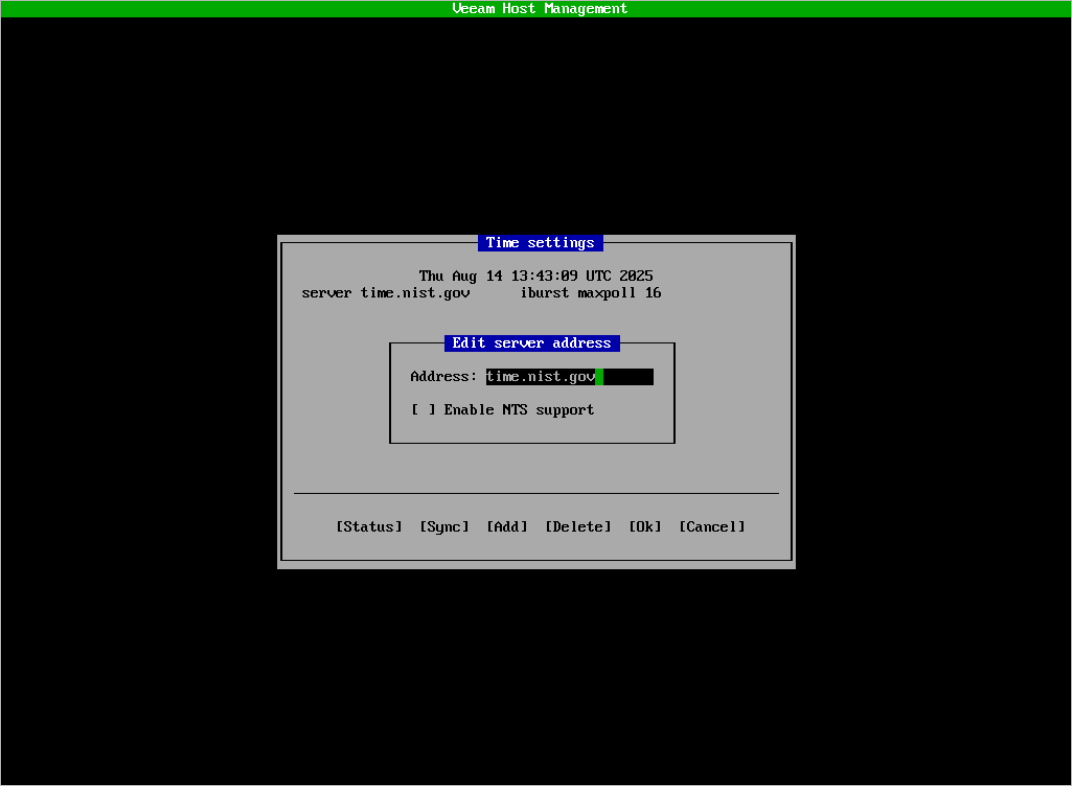Image resolution: width=1072 pixels, height=786 pixels.
Task: Click the 'iburst maxpoll 16' server options text
Action: (x=590, y=294)
